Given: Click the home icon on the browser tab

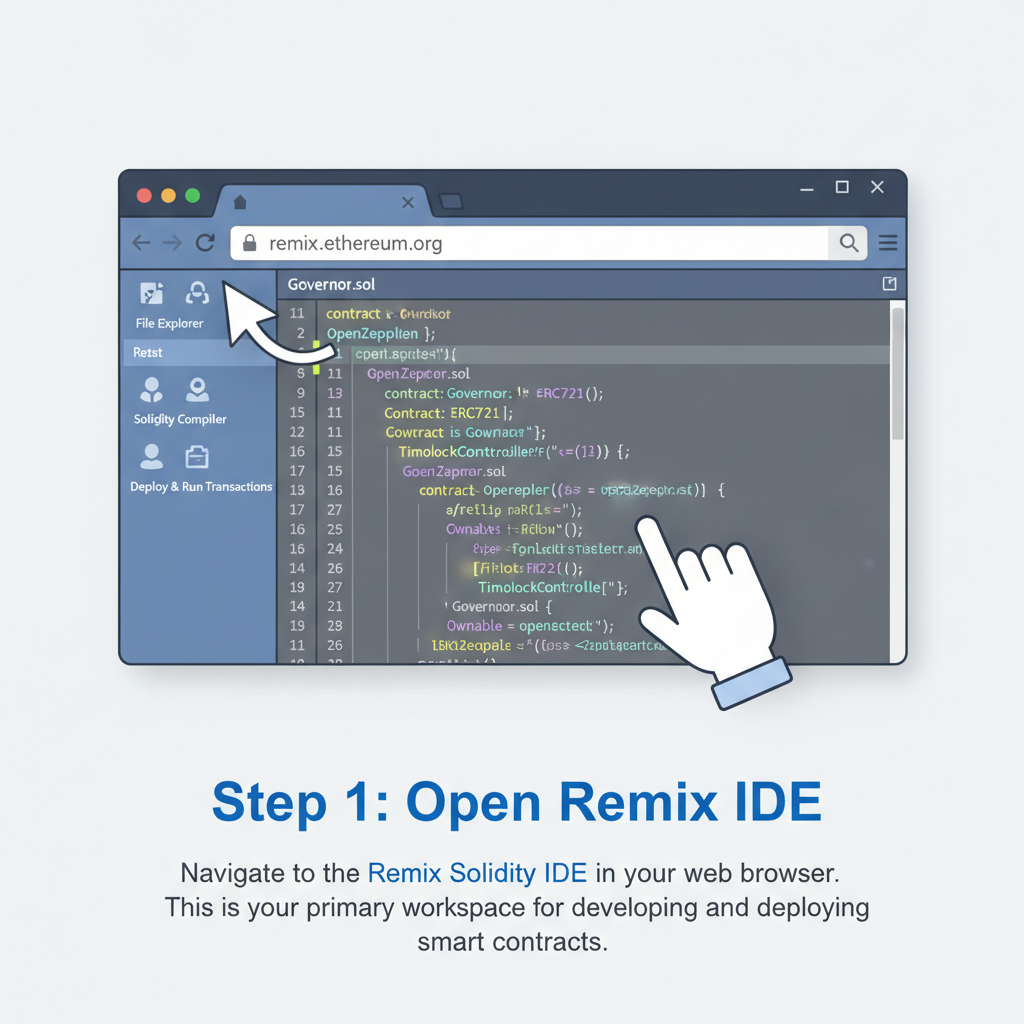Looking at the screenshot, I should [239, 201].
